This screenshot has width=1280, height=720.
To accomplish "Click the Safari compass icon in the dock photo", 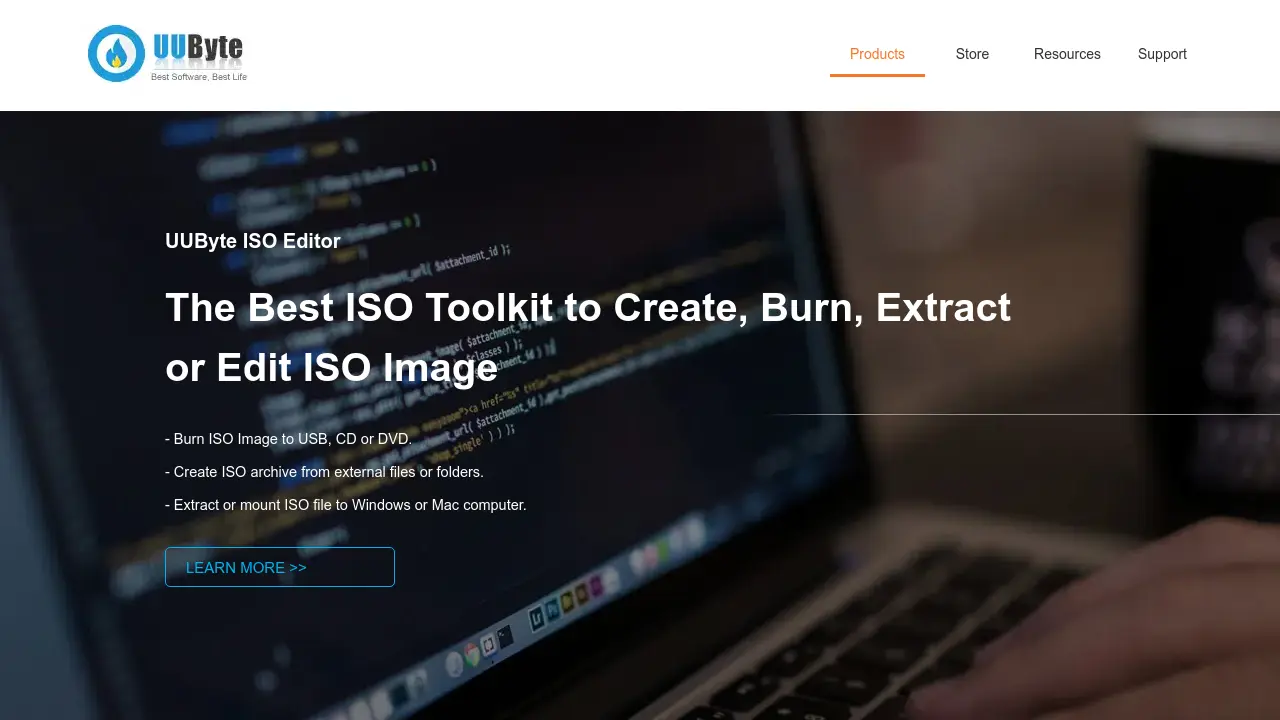I will [x=454, y=663].
